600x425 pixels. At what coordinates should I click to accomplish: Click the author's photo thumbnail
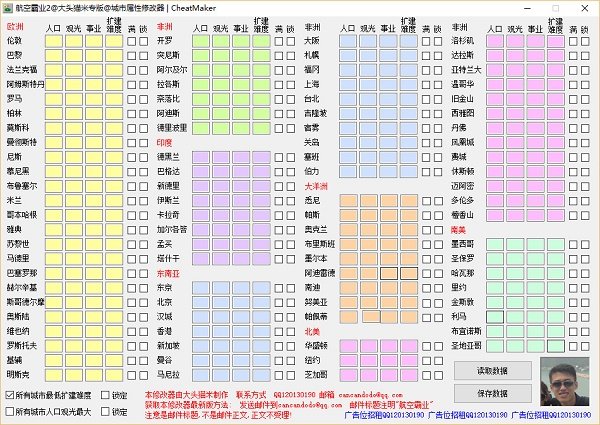click(564, 381)
